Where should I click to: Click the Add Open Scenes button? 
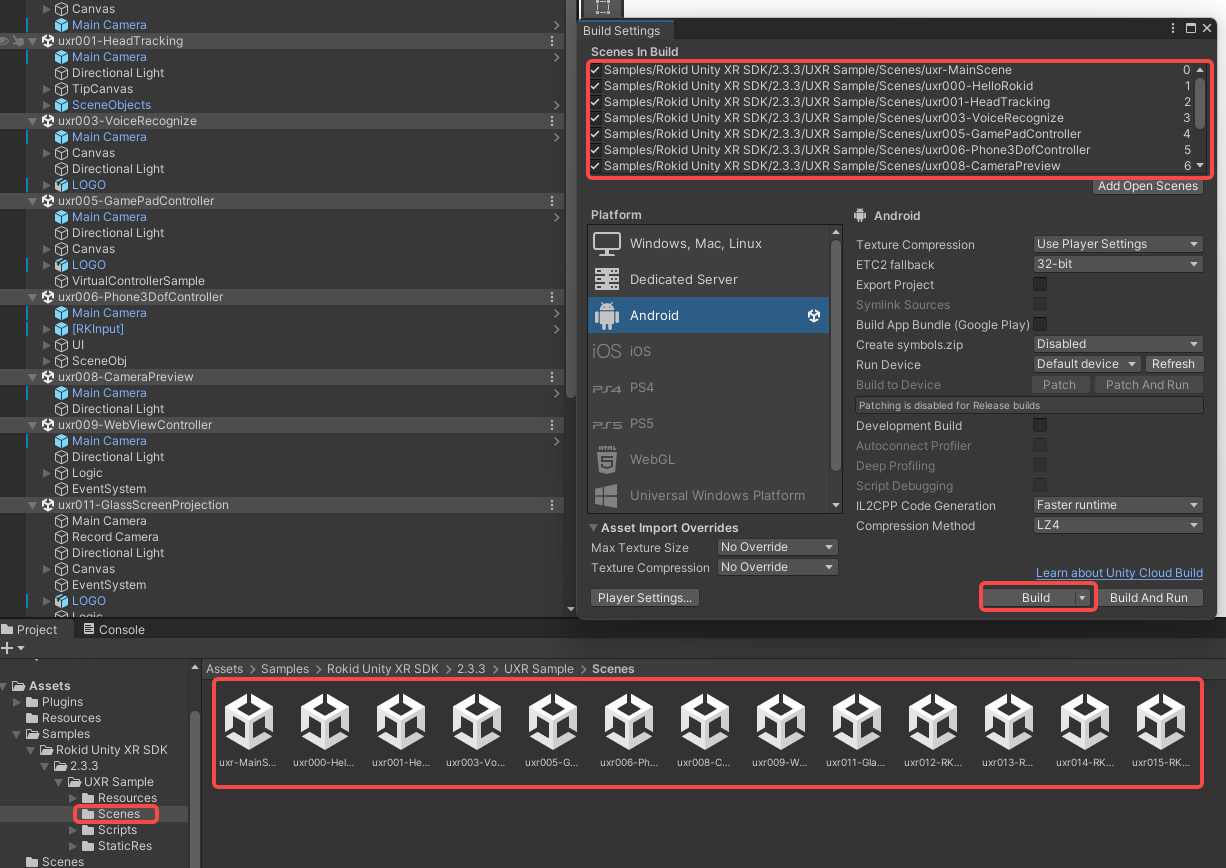(x=1148, y=186)
